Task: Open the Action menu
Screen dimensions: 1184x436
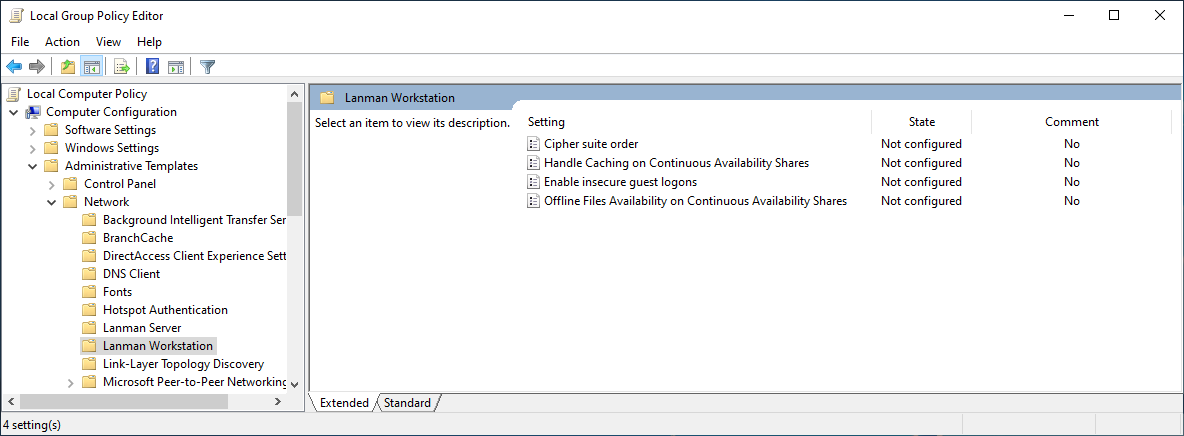Action: (x=62, y=42)
